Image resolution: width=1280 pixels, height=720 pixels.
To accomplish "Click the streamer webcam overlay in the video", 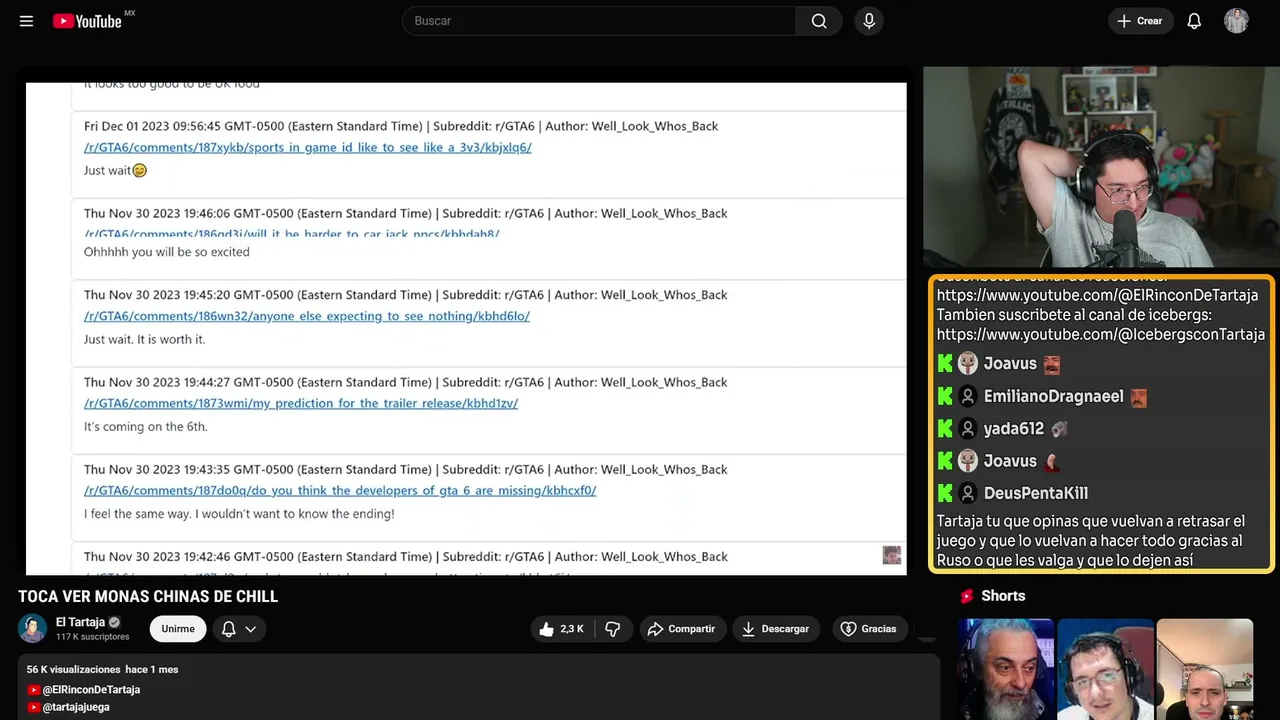I will [x=1101, y=167].
